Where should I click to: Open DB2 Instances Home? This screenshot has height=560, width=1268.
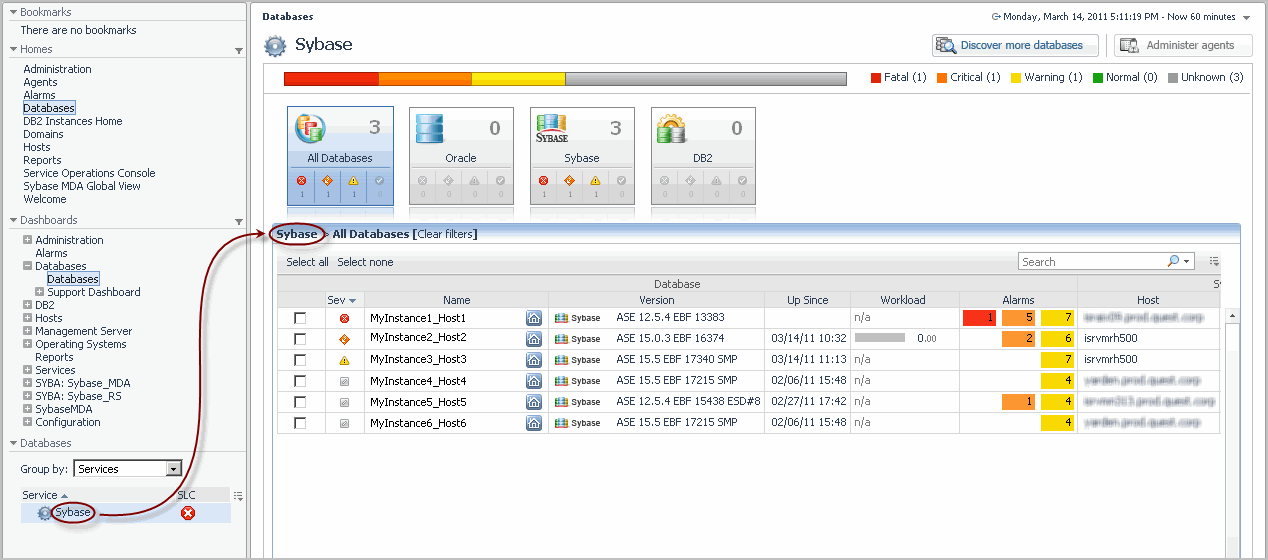click(x=73, y=121)
